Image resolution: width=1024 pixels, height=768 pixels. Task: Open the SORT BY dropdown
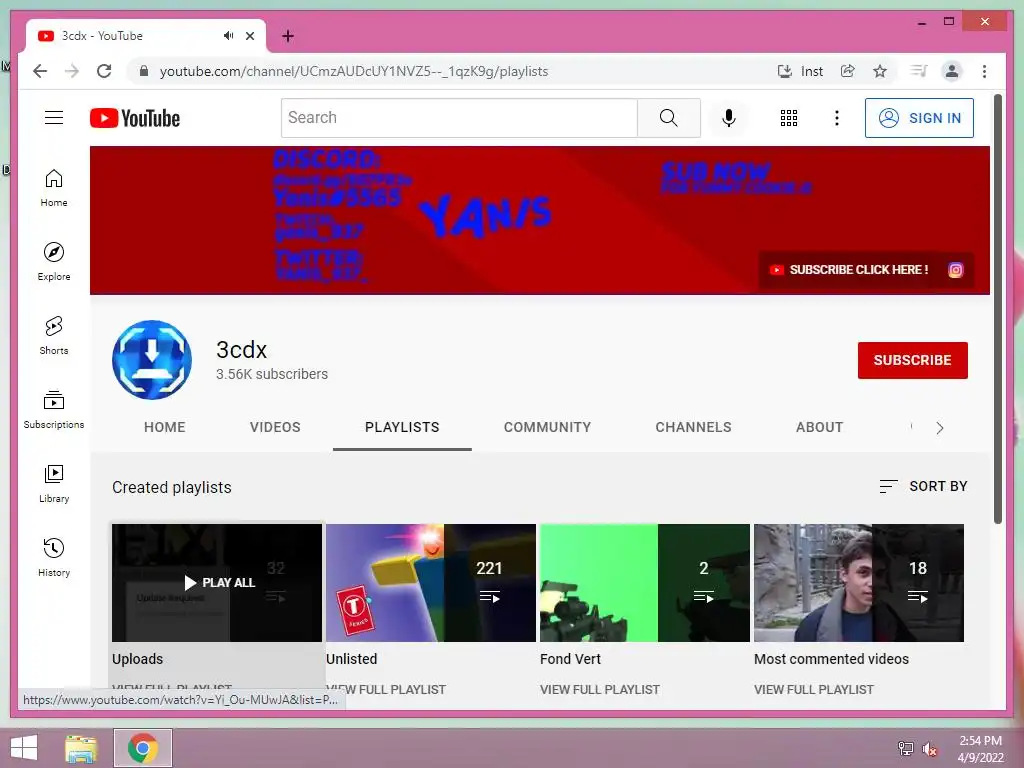(x=923, y=486)
